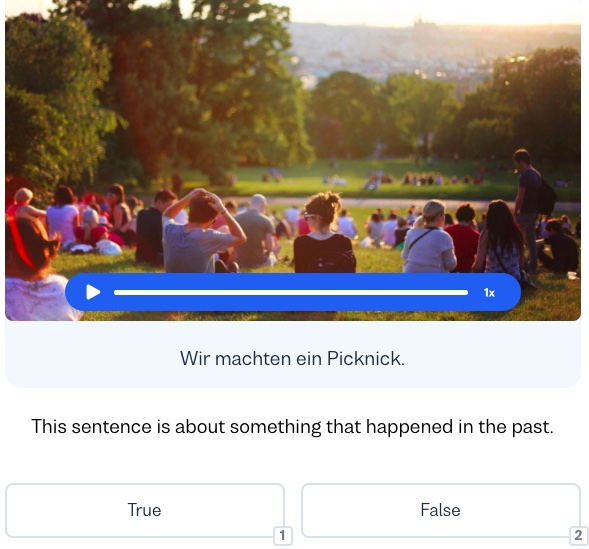
Task: Click the statement about something in the past
Action: [292, 427]
